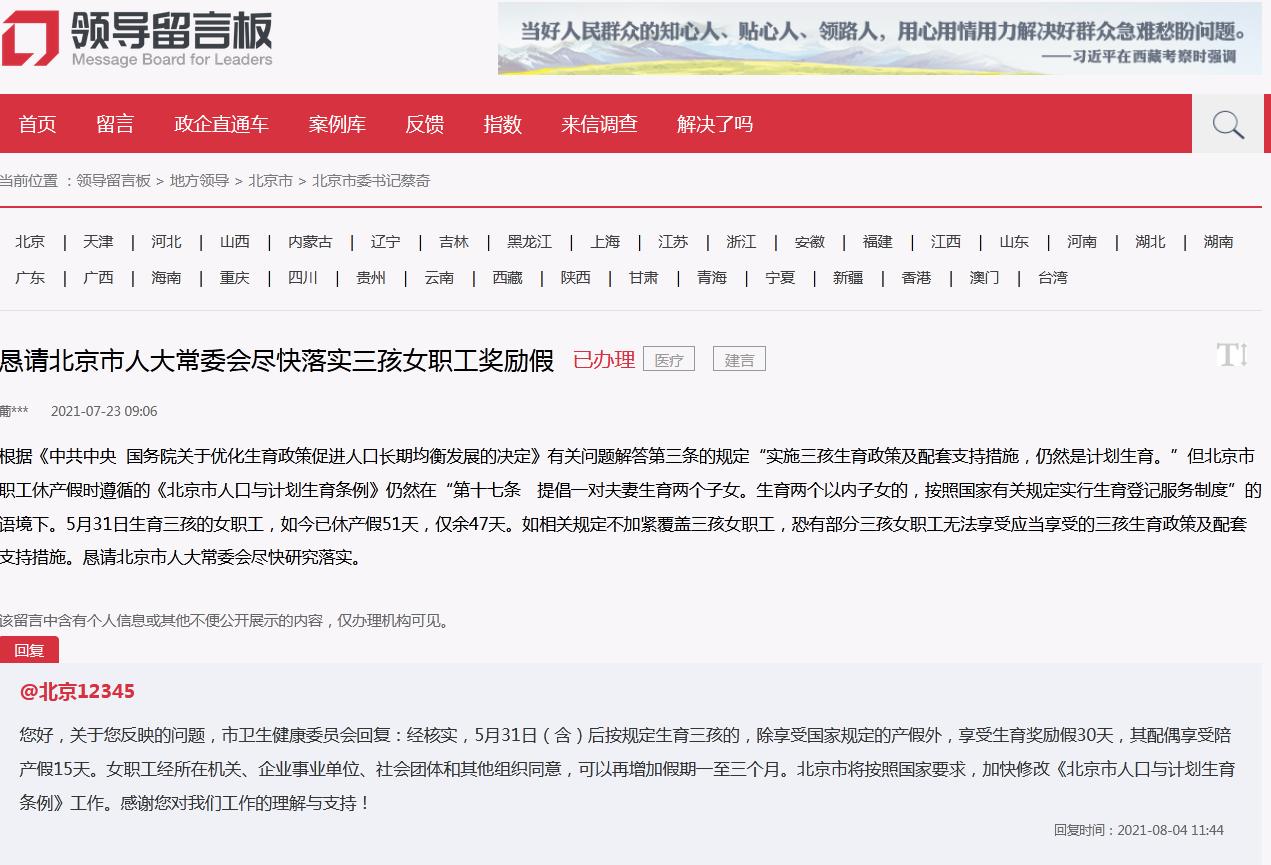Click the 地方领导 breadcrumb link
This screenshot has width=1271, height=865.
click(x=199, y=181)
